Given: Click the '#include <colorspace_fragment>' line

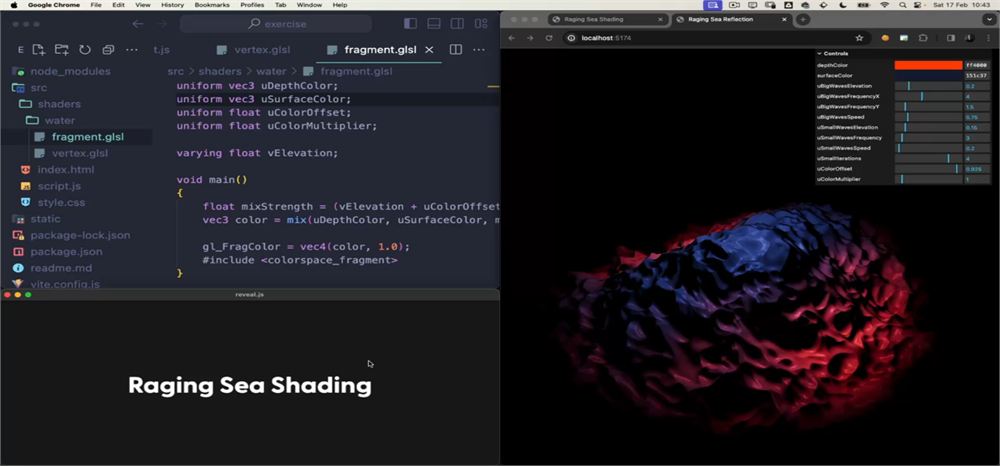Looking at the screenshot, I should [x=300, y=260].
